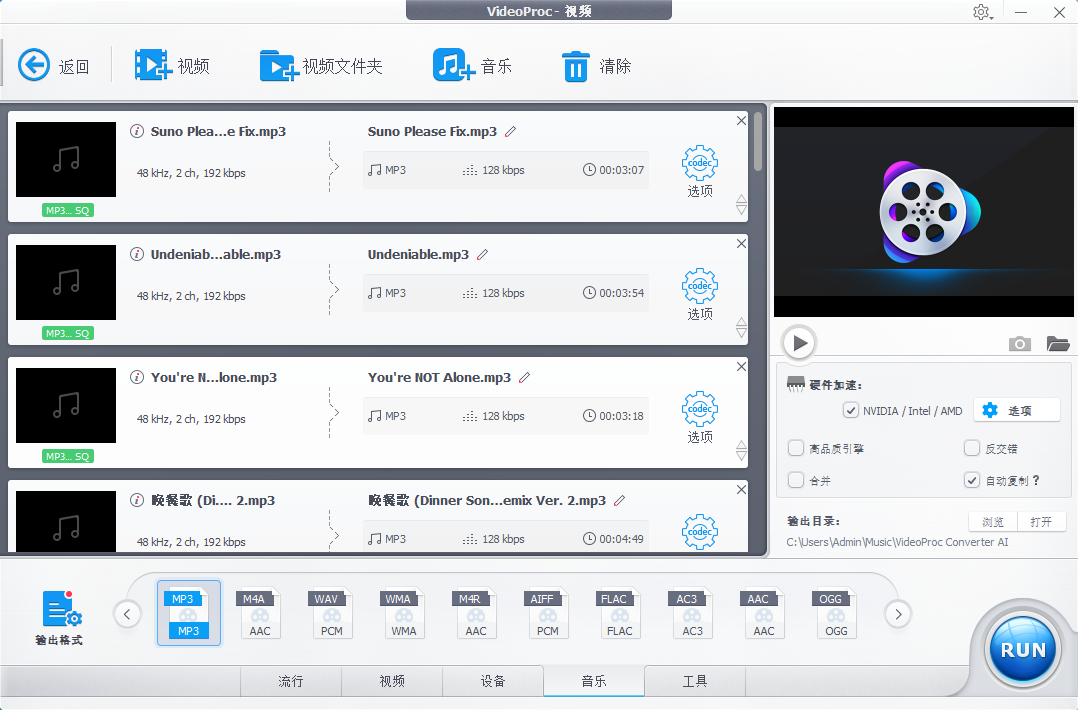Uncheck NVIDIA / Intel / AMD acceleration
Viewport: 1078px width, 710px height.
pos(851,410)
